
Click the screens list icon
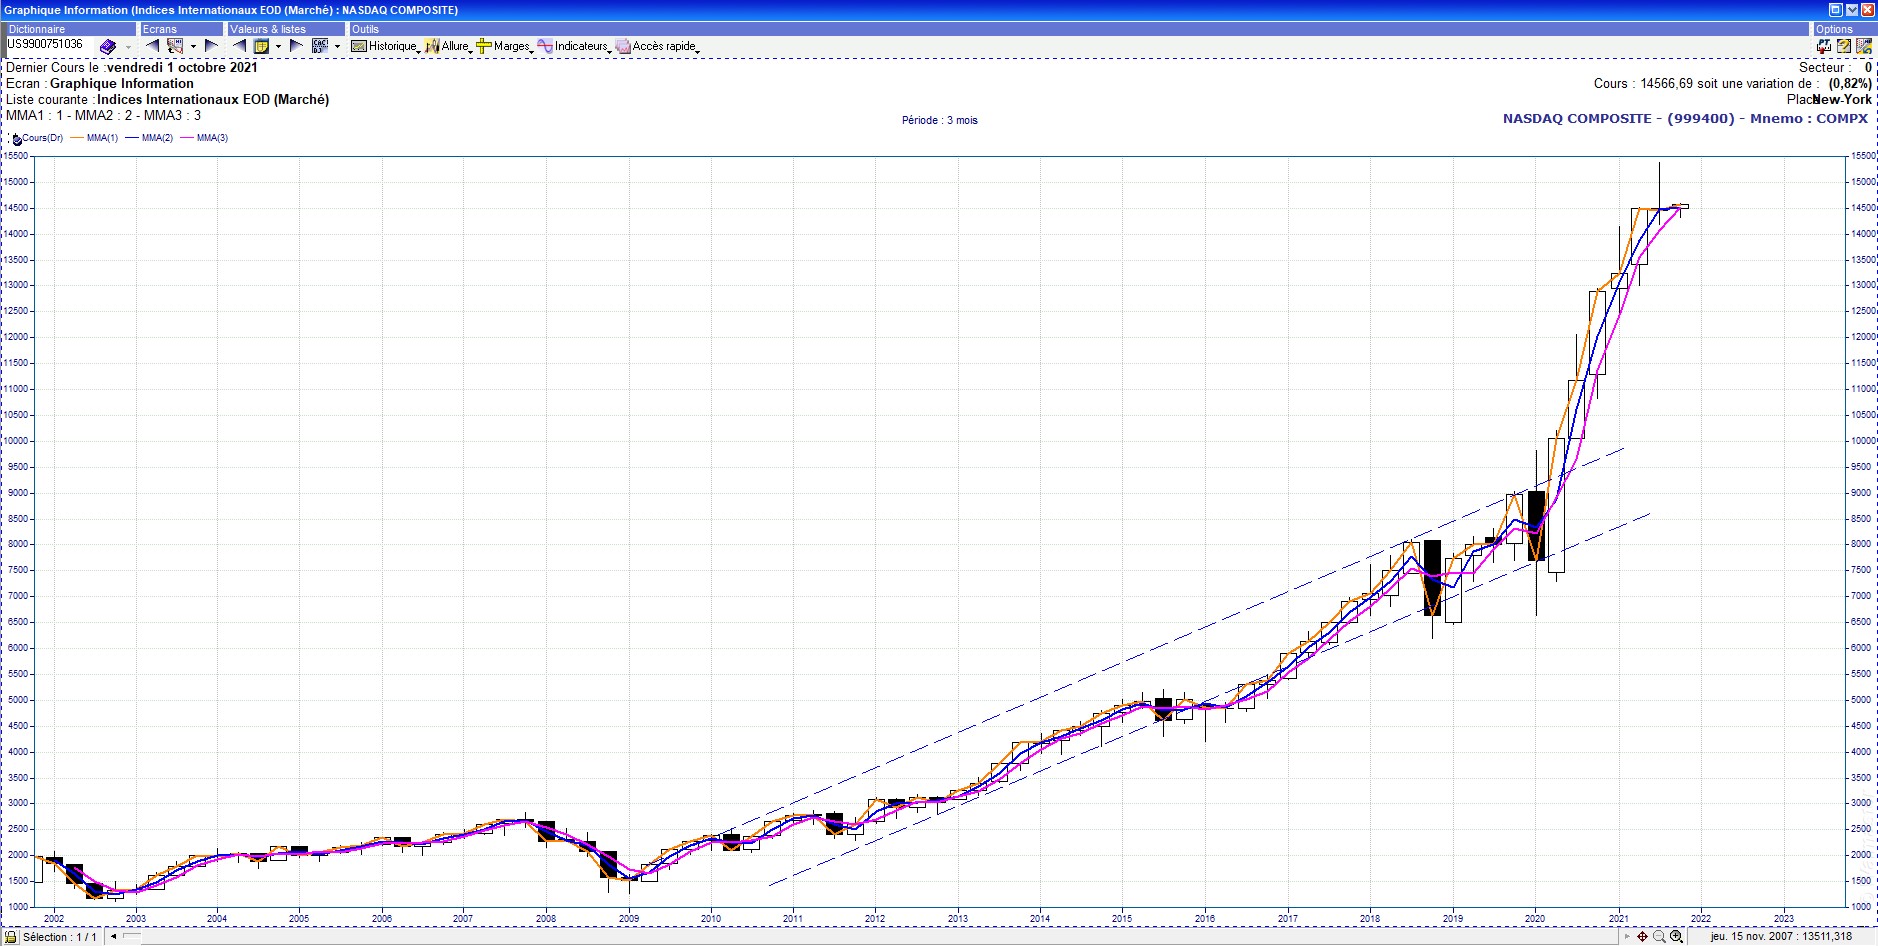point(175,46)
